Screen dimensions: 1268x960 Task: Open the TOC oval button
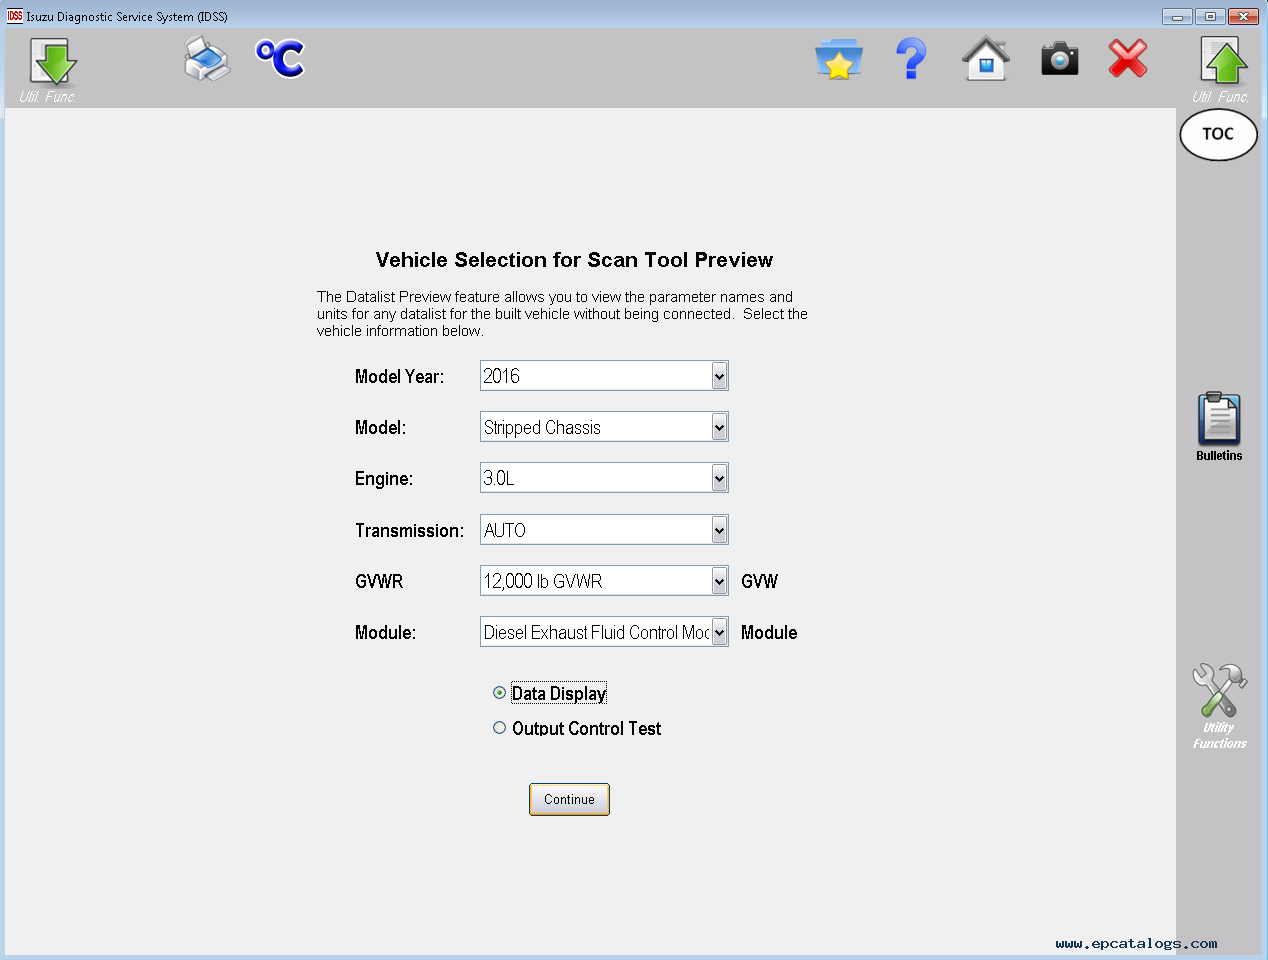(1218, 135)
